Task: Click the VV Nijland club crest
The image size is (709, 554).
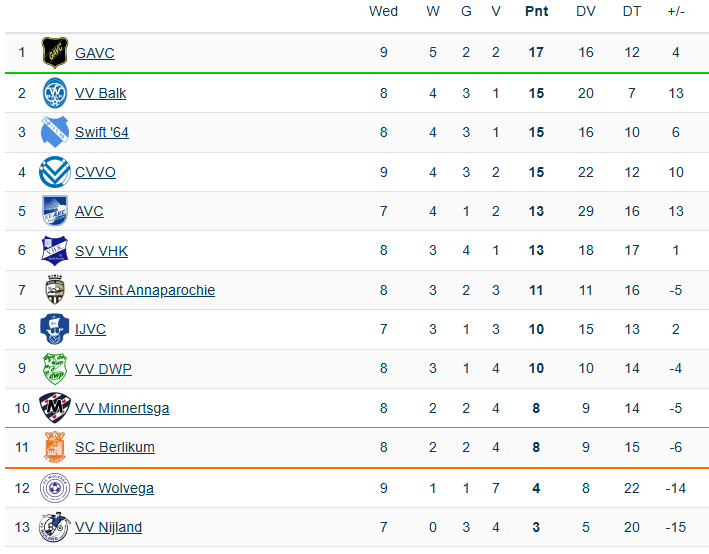Action: (54, 527)
